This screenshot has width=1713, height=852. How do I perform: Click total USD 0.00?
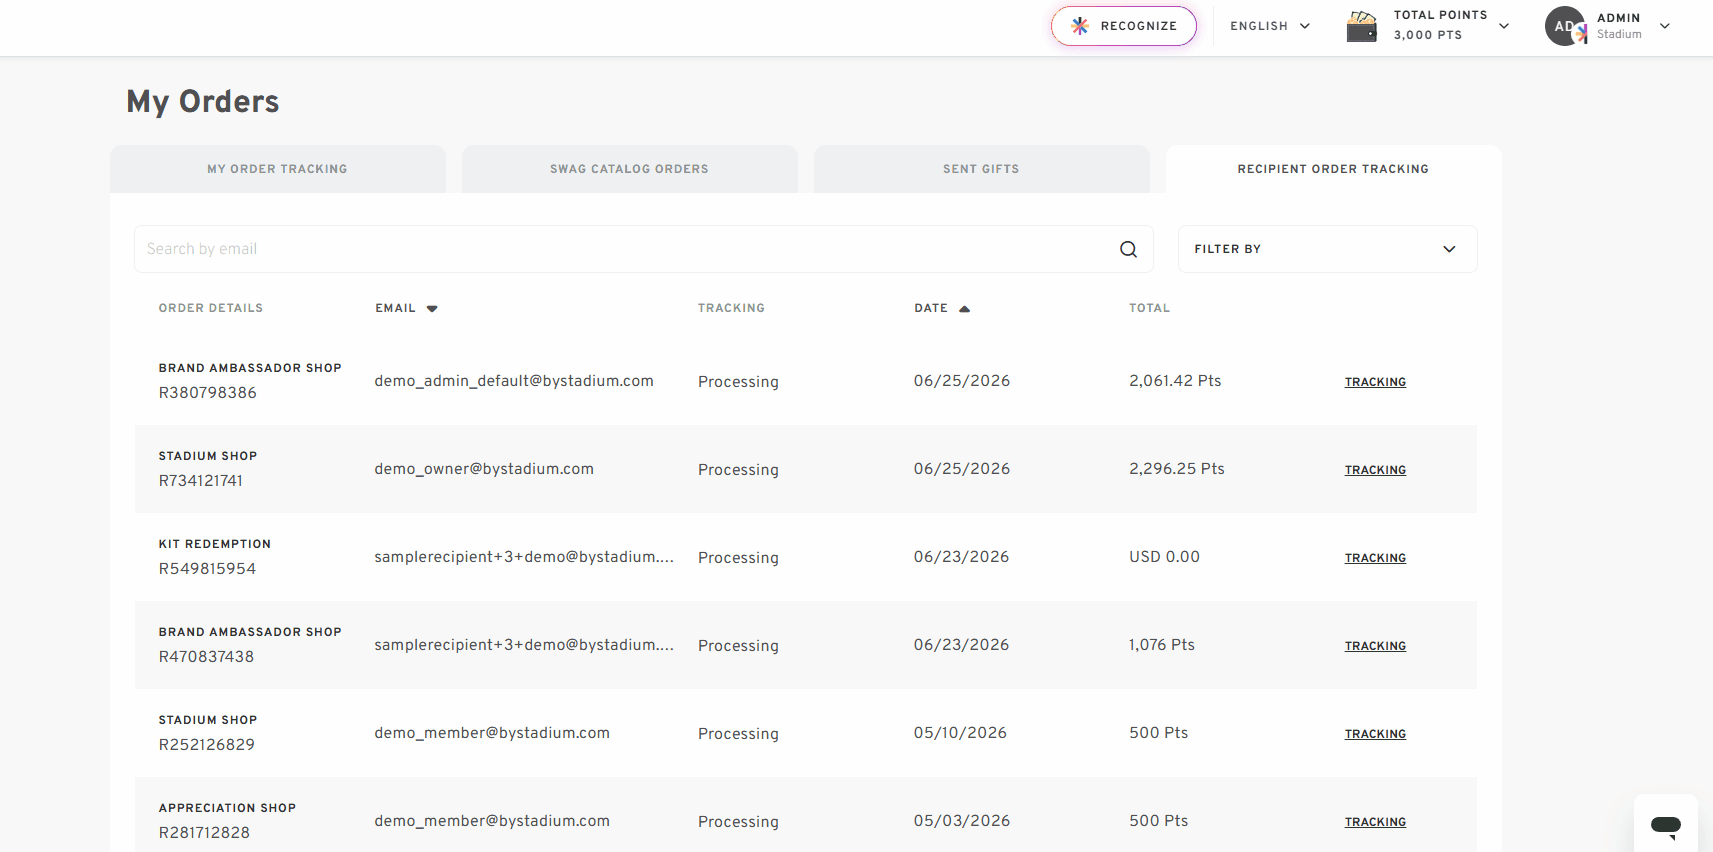[1164, 557]
